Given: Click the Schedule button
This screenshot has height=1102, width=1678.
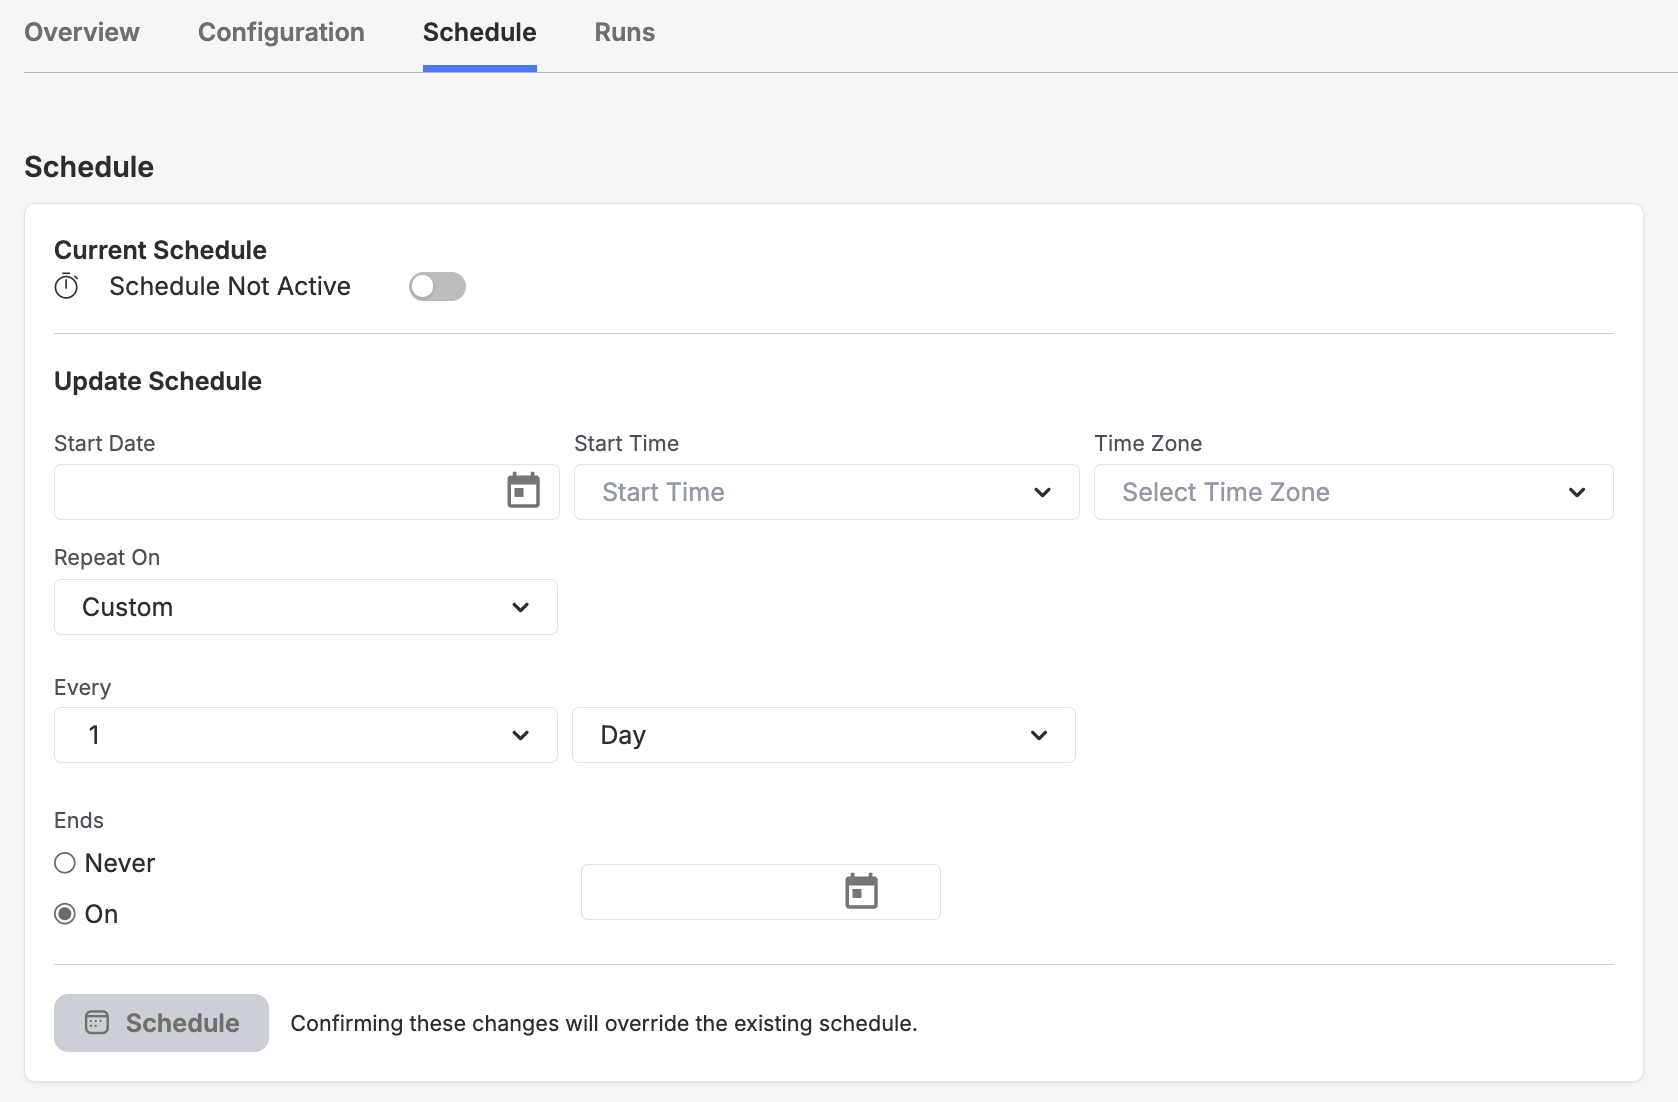Looking at the screenshot, I should click(161, 1023).
